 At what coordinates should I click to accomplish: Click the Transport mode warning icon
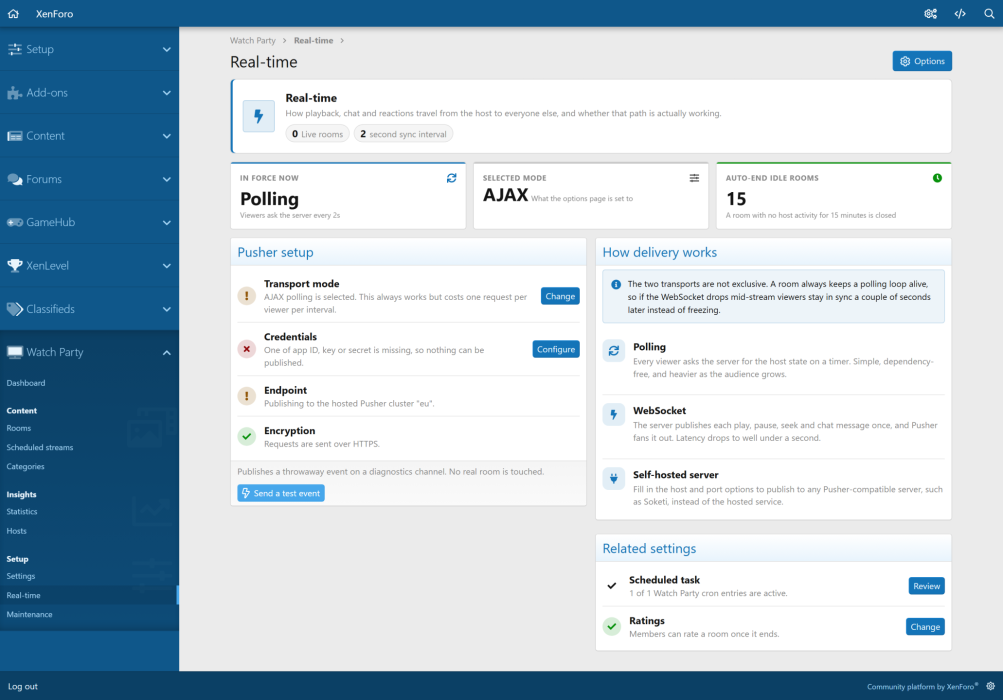[246, 296]
